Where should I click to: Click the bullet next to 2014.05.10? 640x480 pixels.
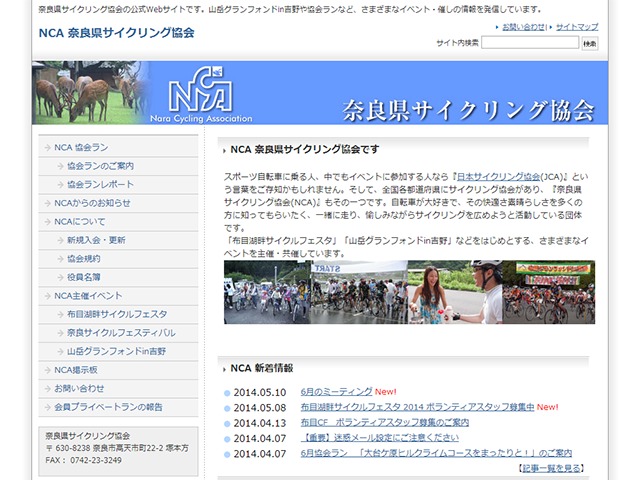pyautogui.click(x=227, y=393)
